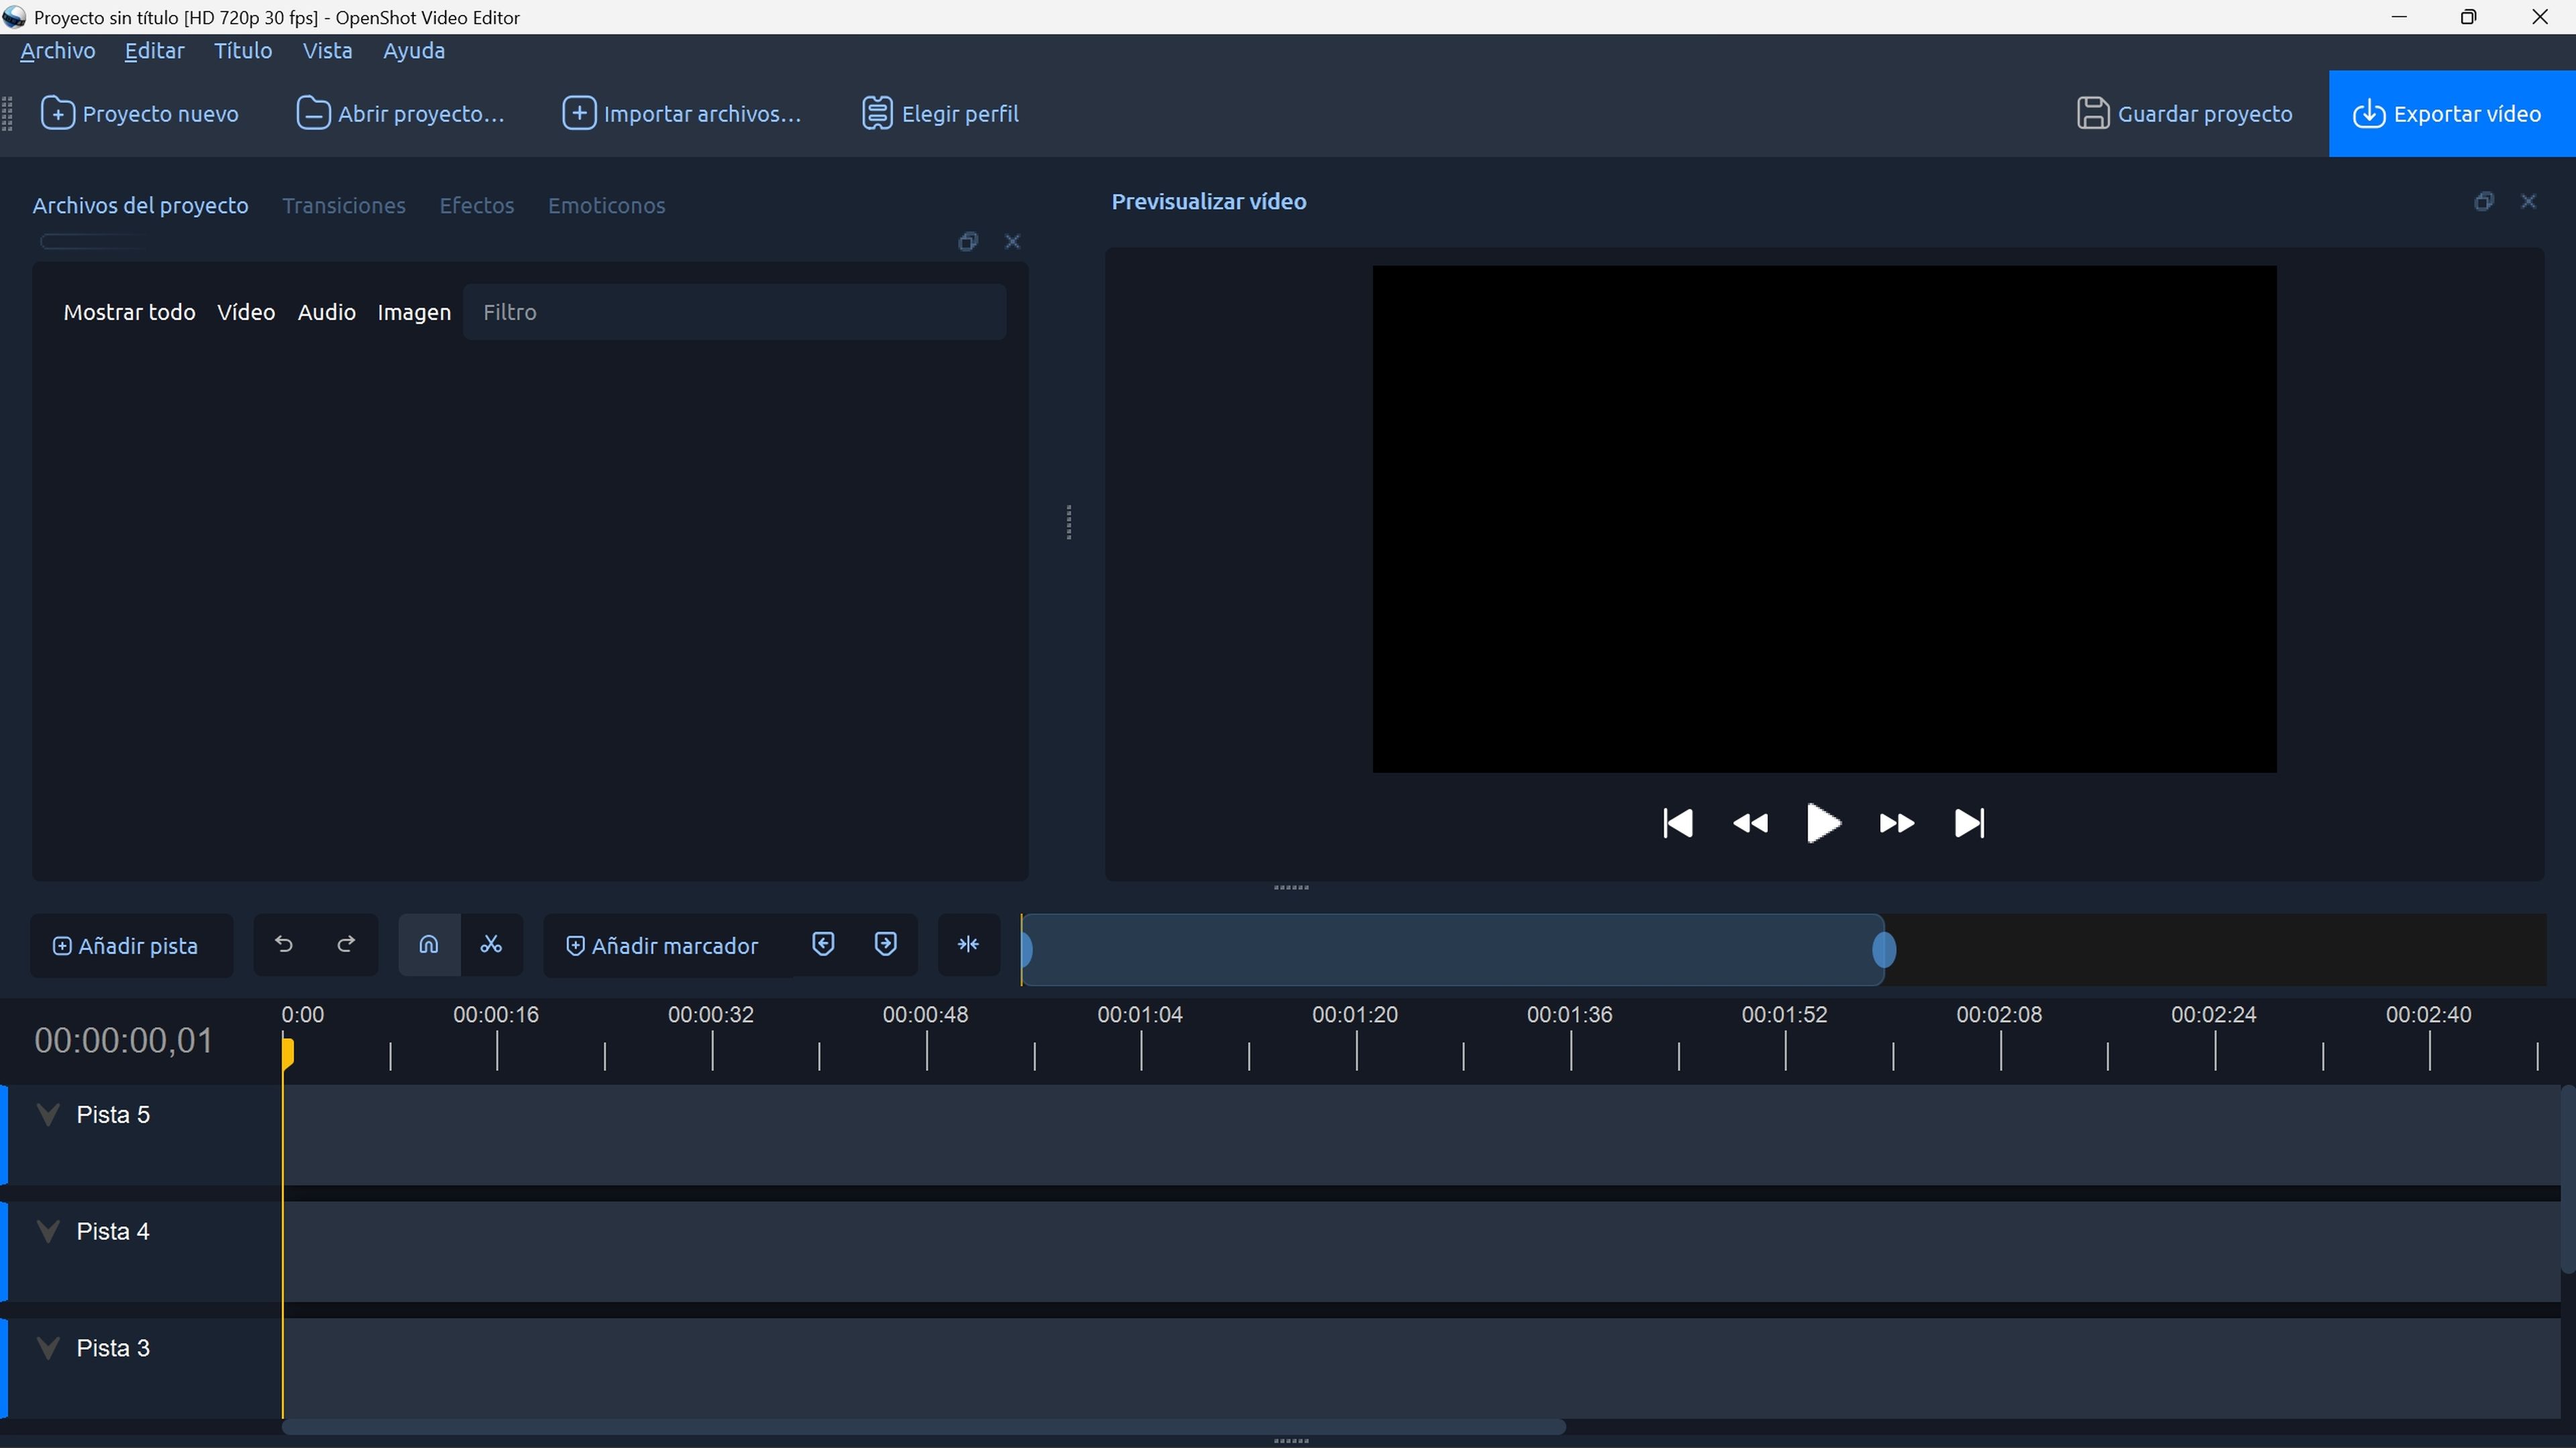Click the yellow playhead marker
The height and width of the screenshot is (1448, 2576).
tap(287, 1054)
